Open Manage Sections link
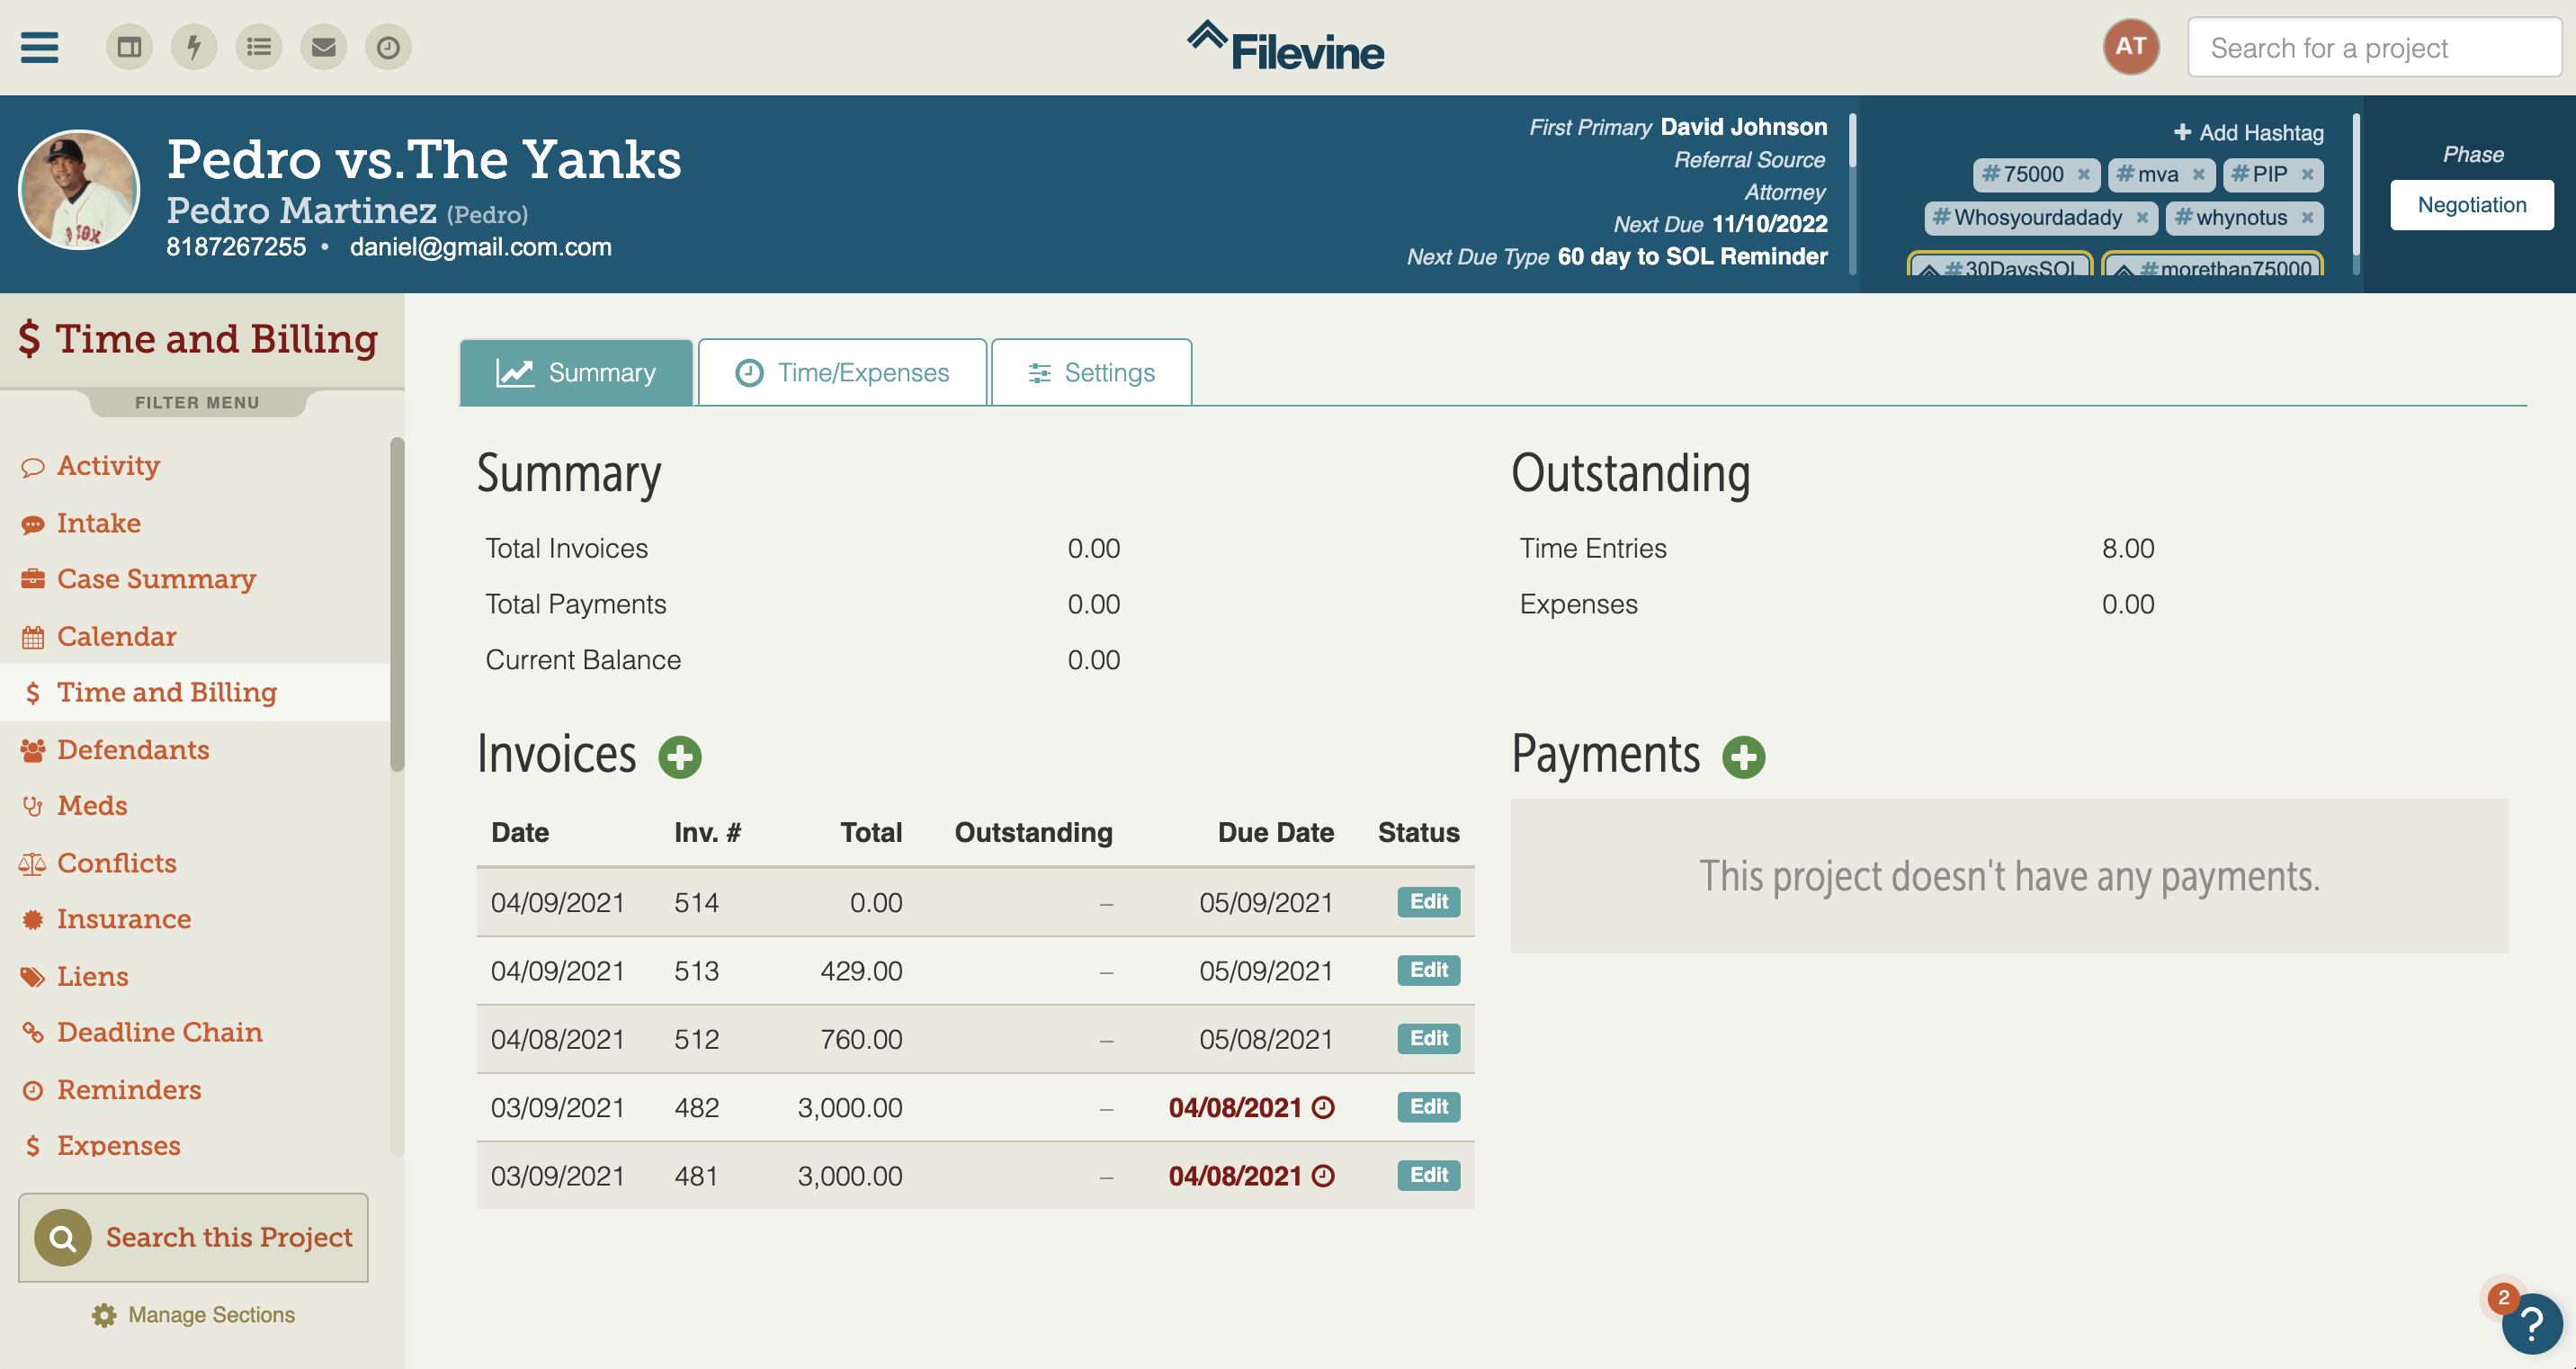This screenshot has width=2576, height=1369. pyautogui.click(x=193, y=1314)
